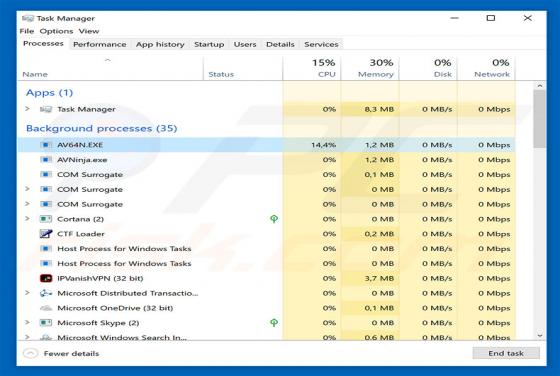The width and height of the screenshot is (560, 376).
Task: Select the Processes tab
Action: (43, 44)
